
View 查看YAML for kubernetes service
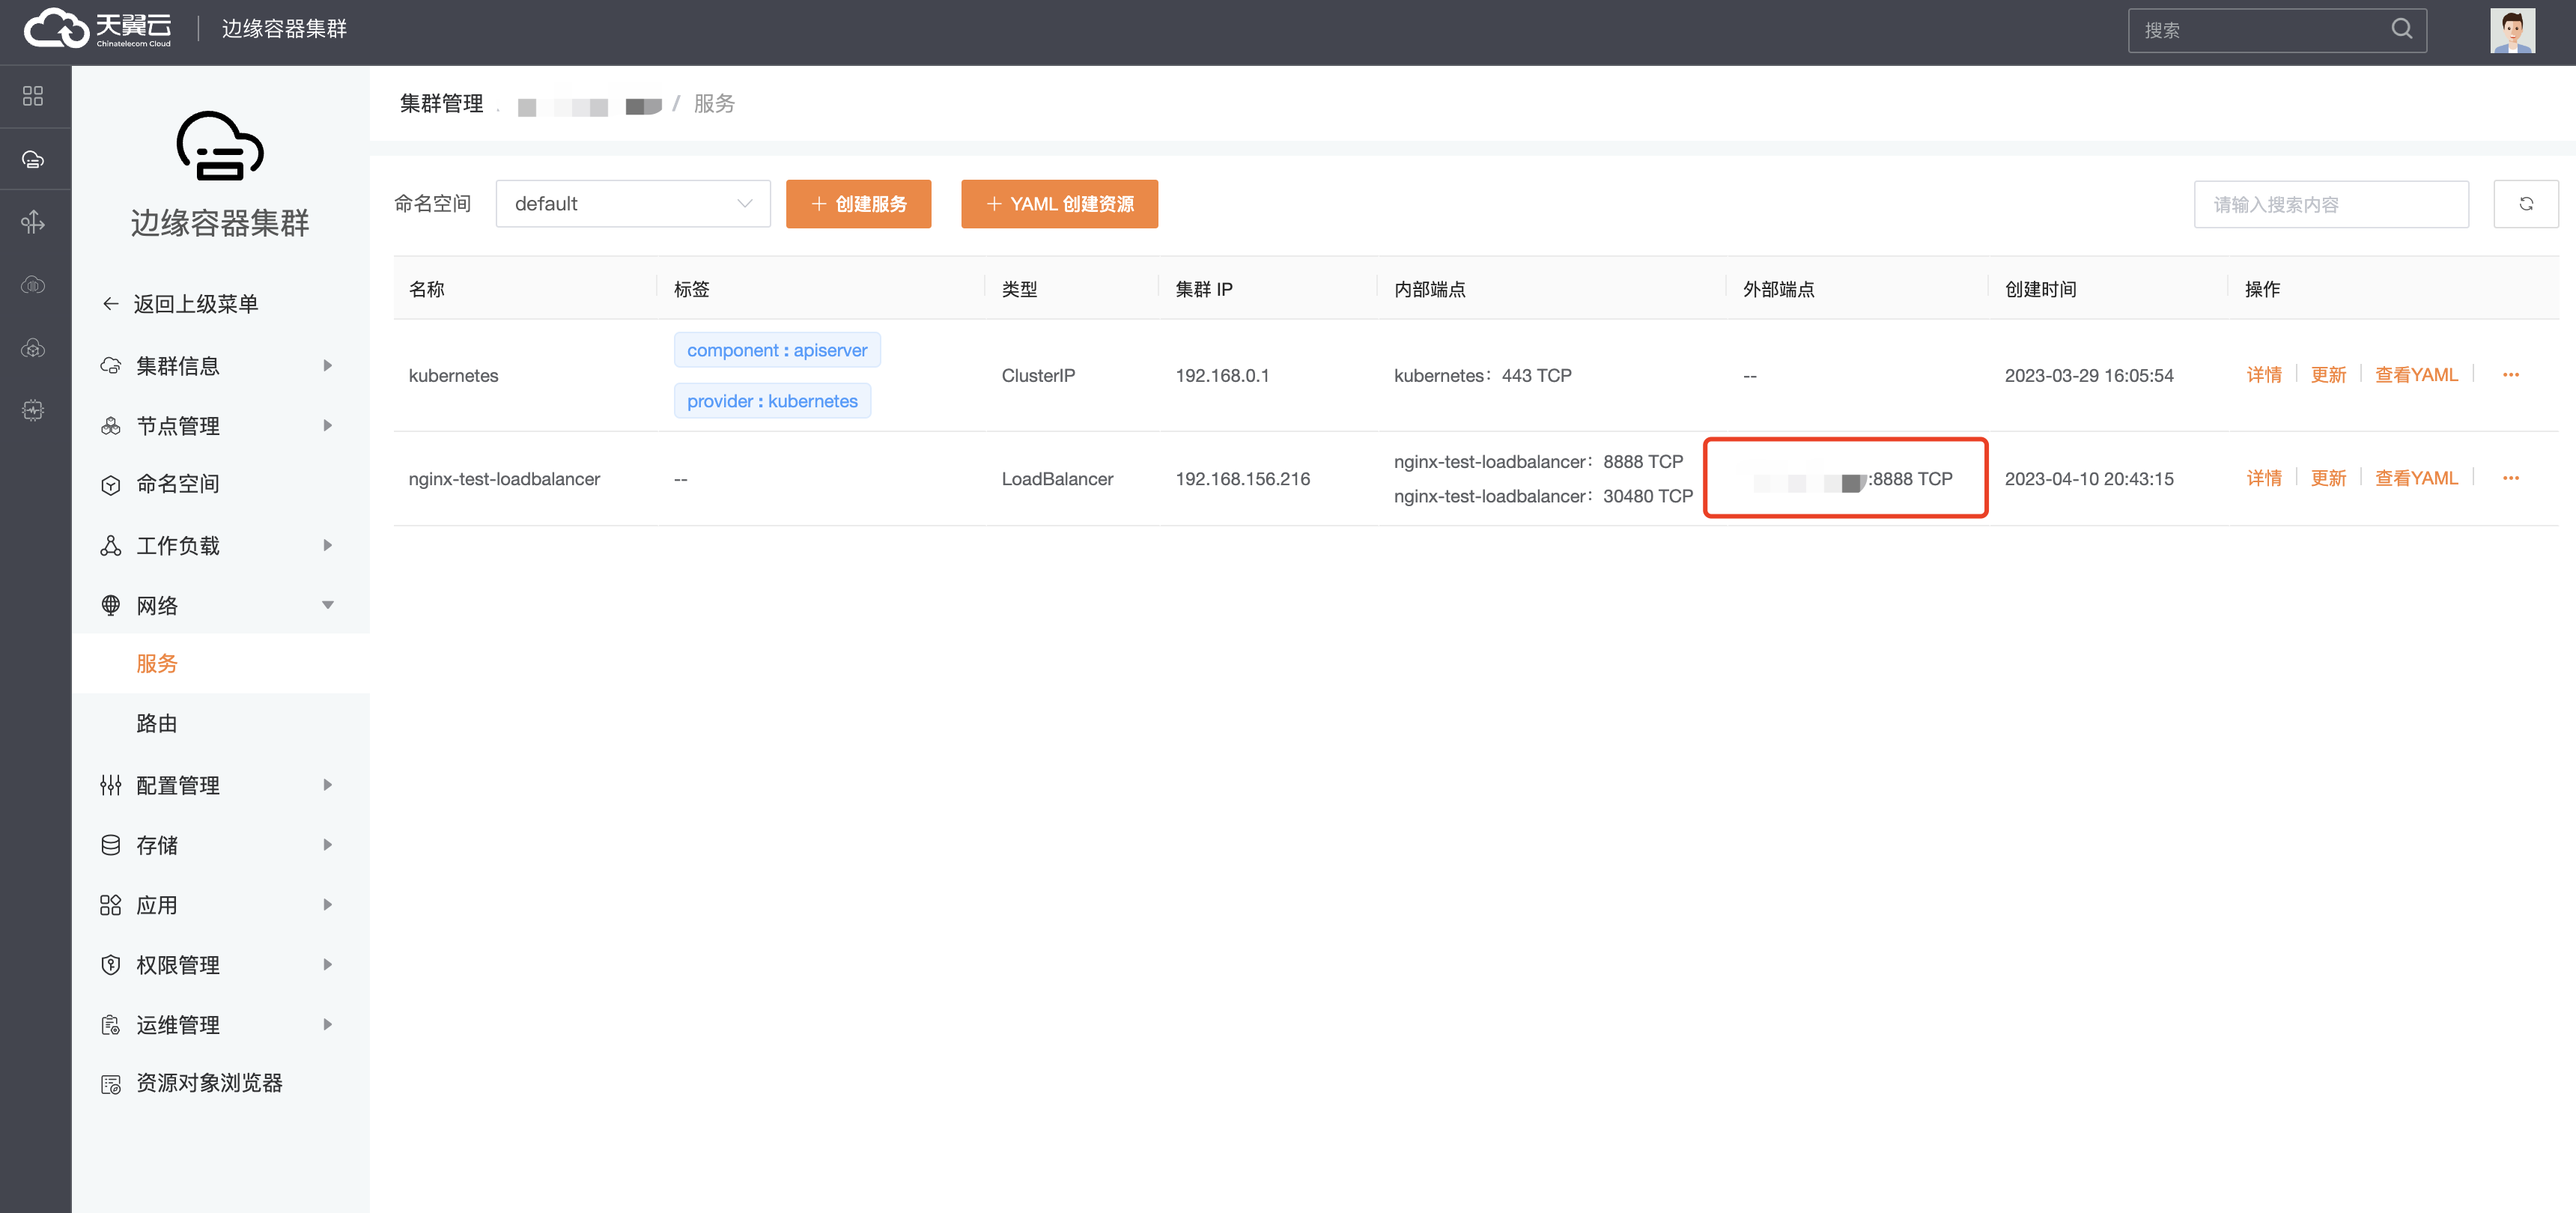click(2416, 375)
